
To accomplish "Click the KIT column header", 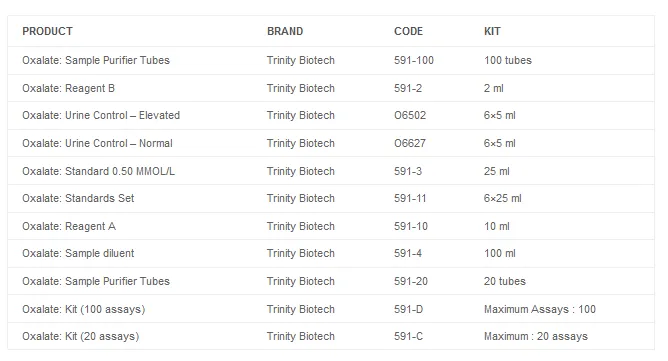I will 492,31.
